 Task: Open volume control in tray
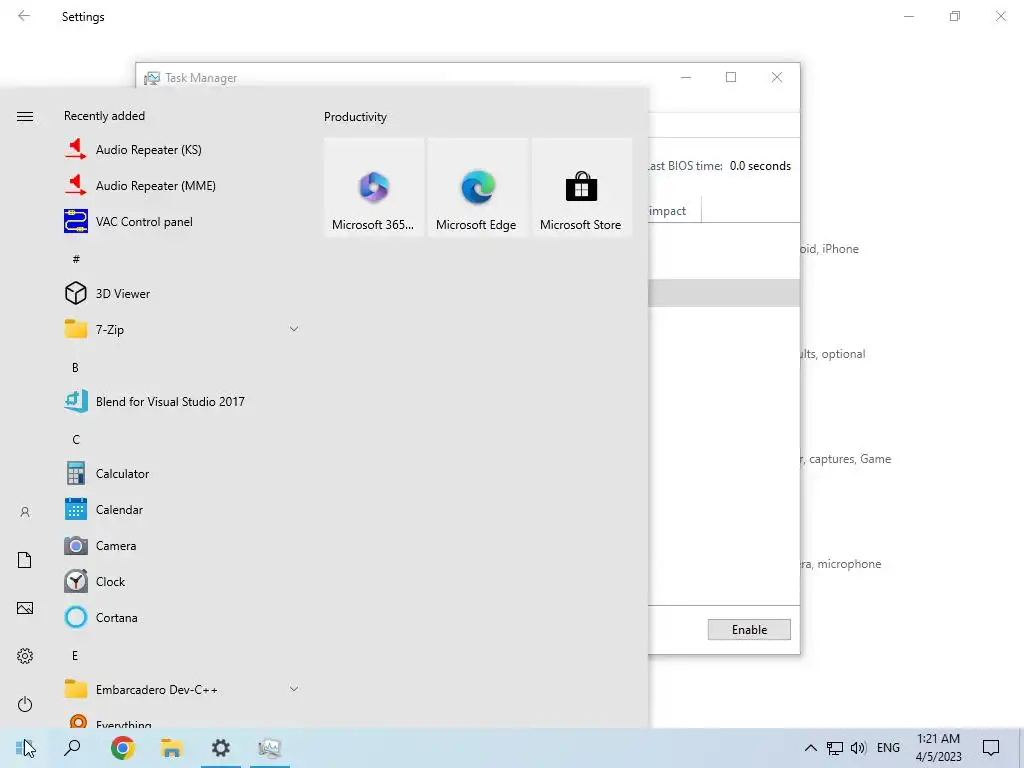858,748
